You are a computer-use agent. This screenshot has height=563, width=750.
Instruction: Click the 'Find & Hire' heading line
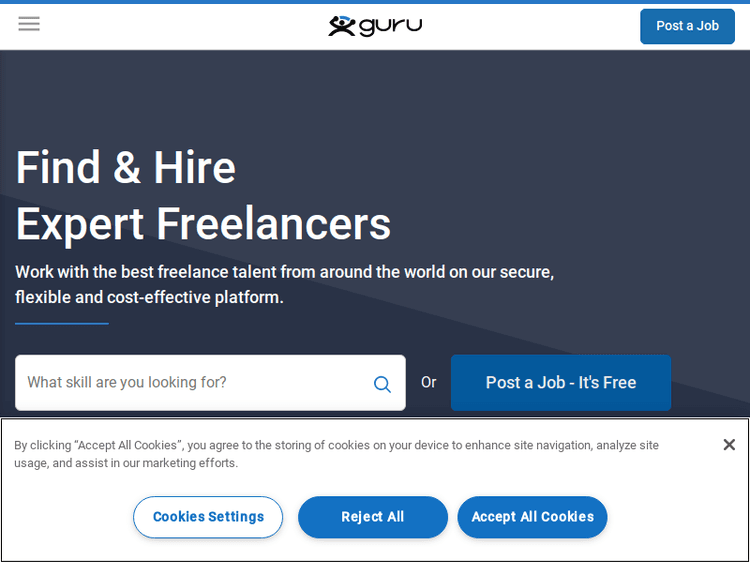coord(126,168)
